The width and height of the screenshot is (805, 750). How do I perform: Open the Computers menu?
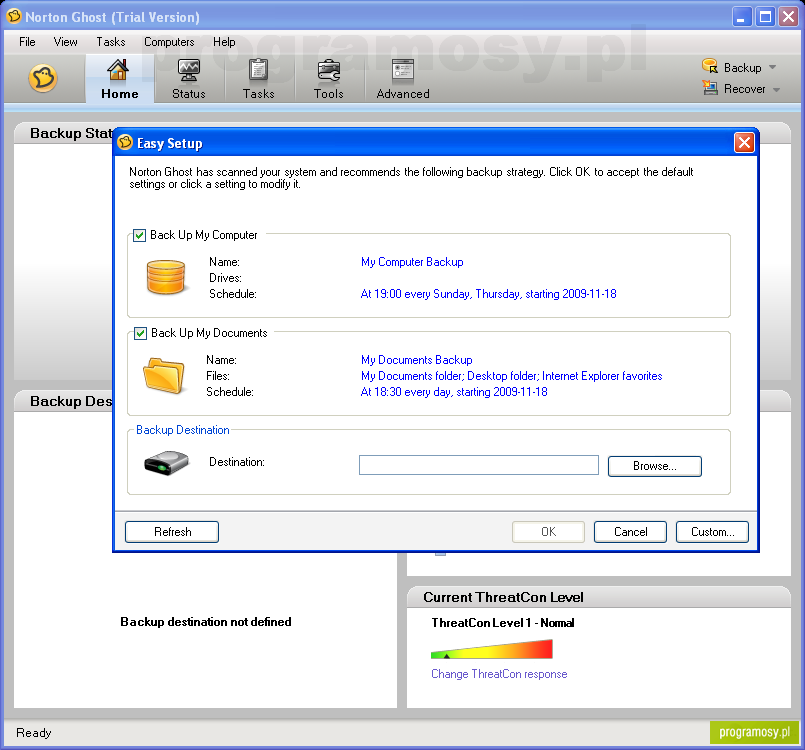(x=169, y=42)
